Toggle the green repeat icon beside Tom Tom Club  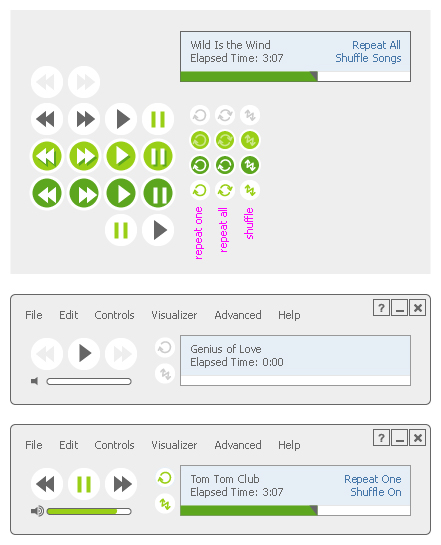(165, 478)
